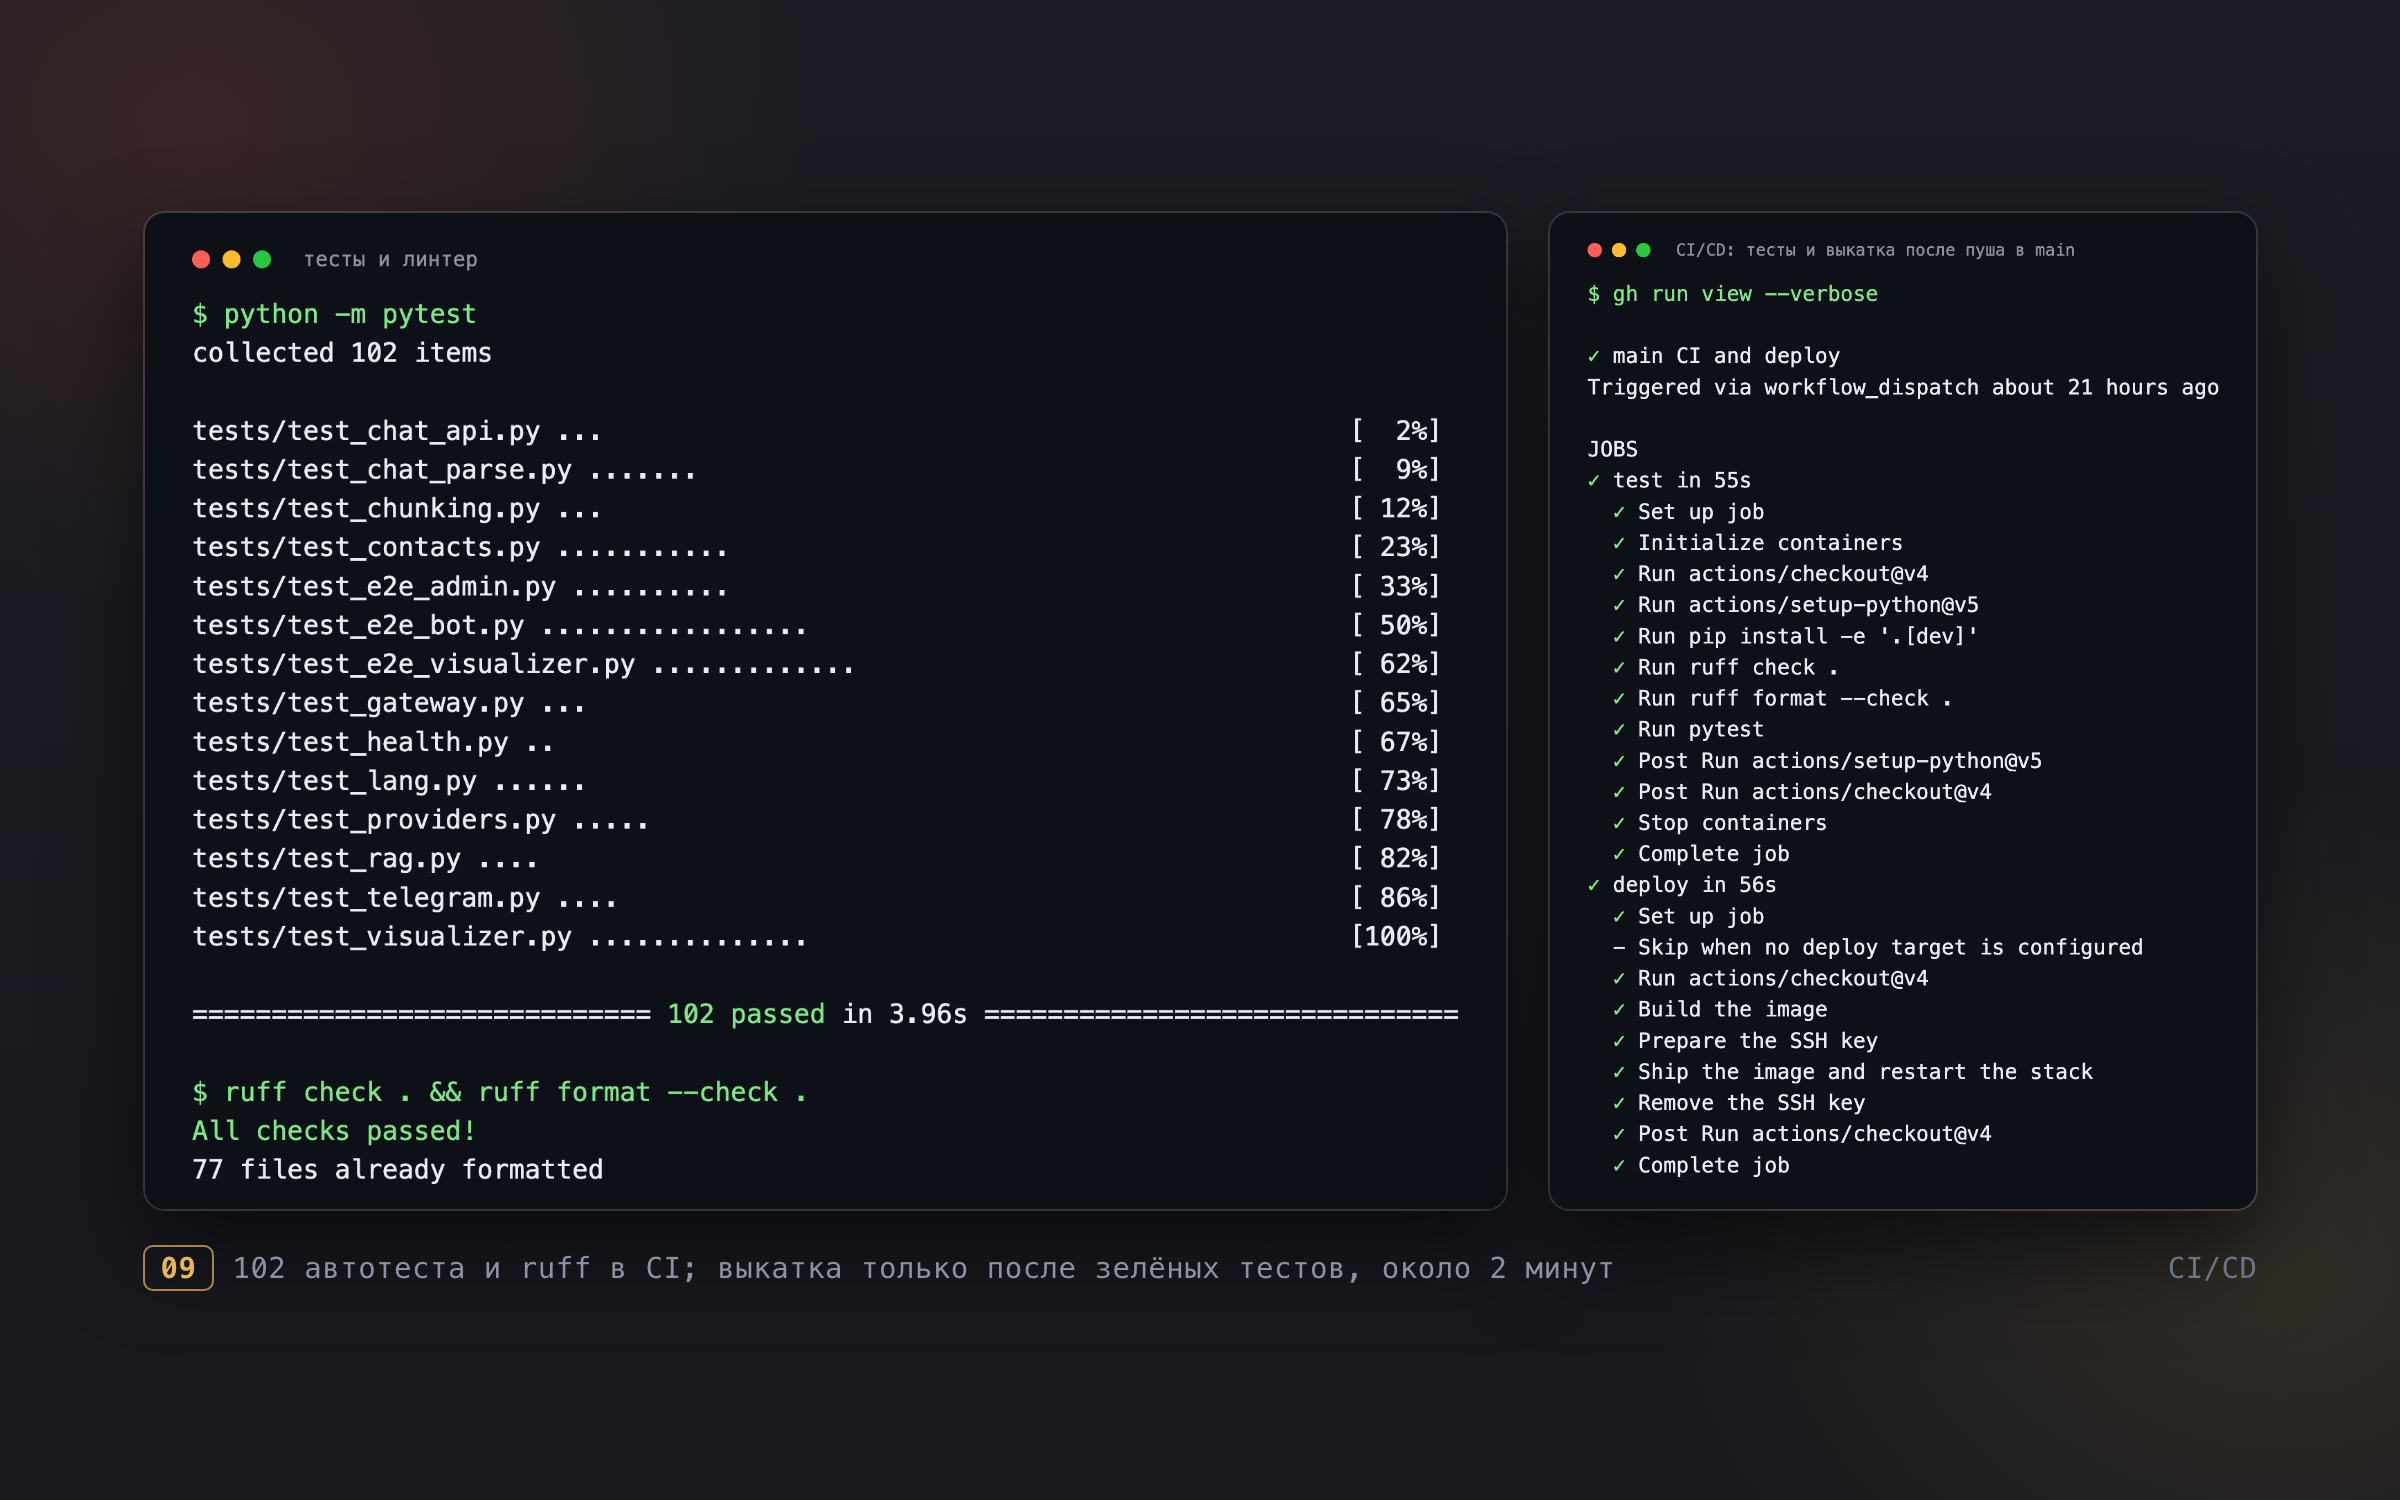Click 'Run actions/setup-python@v5' step
The width and height of the screenshot is (2400, 1500).
1795,605
